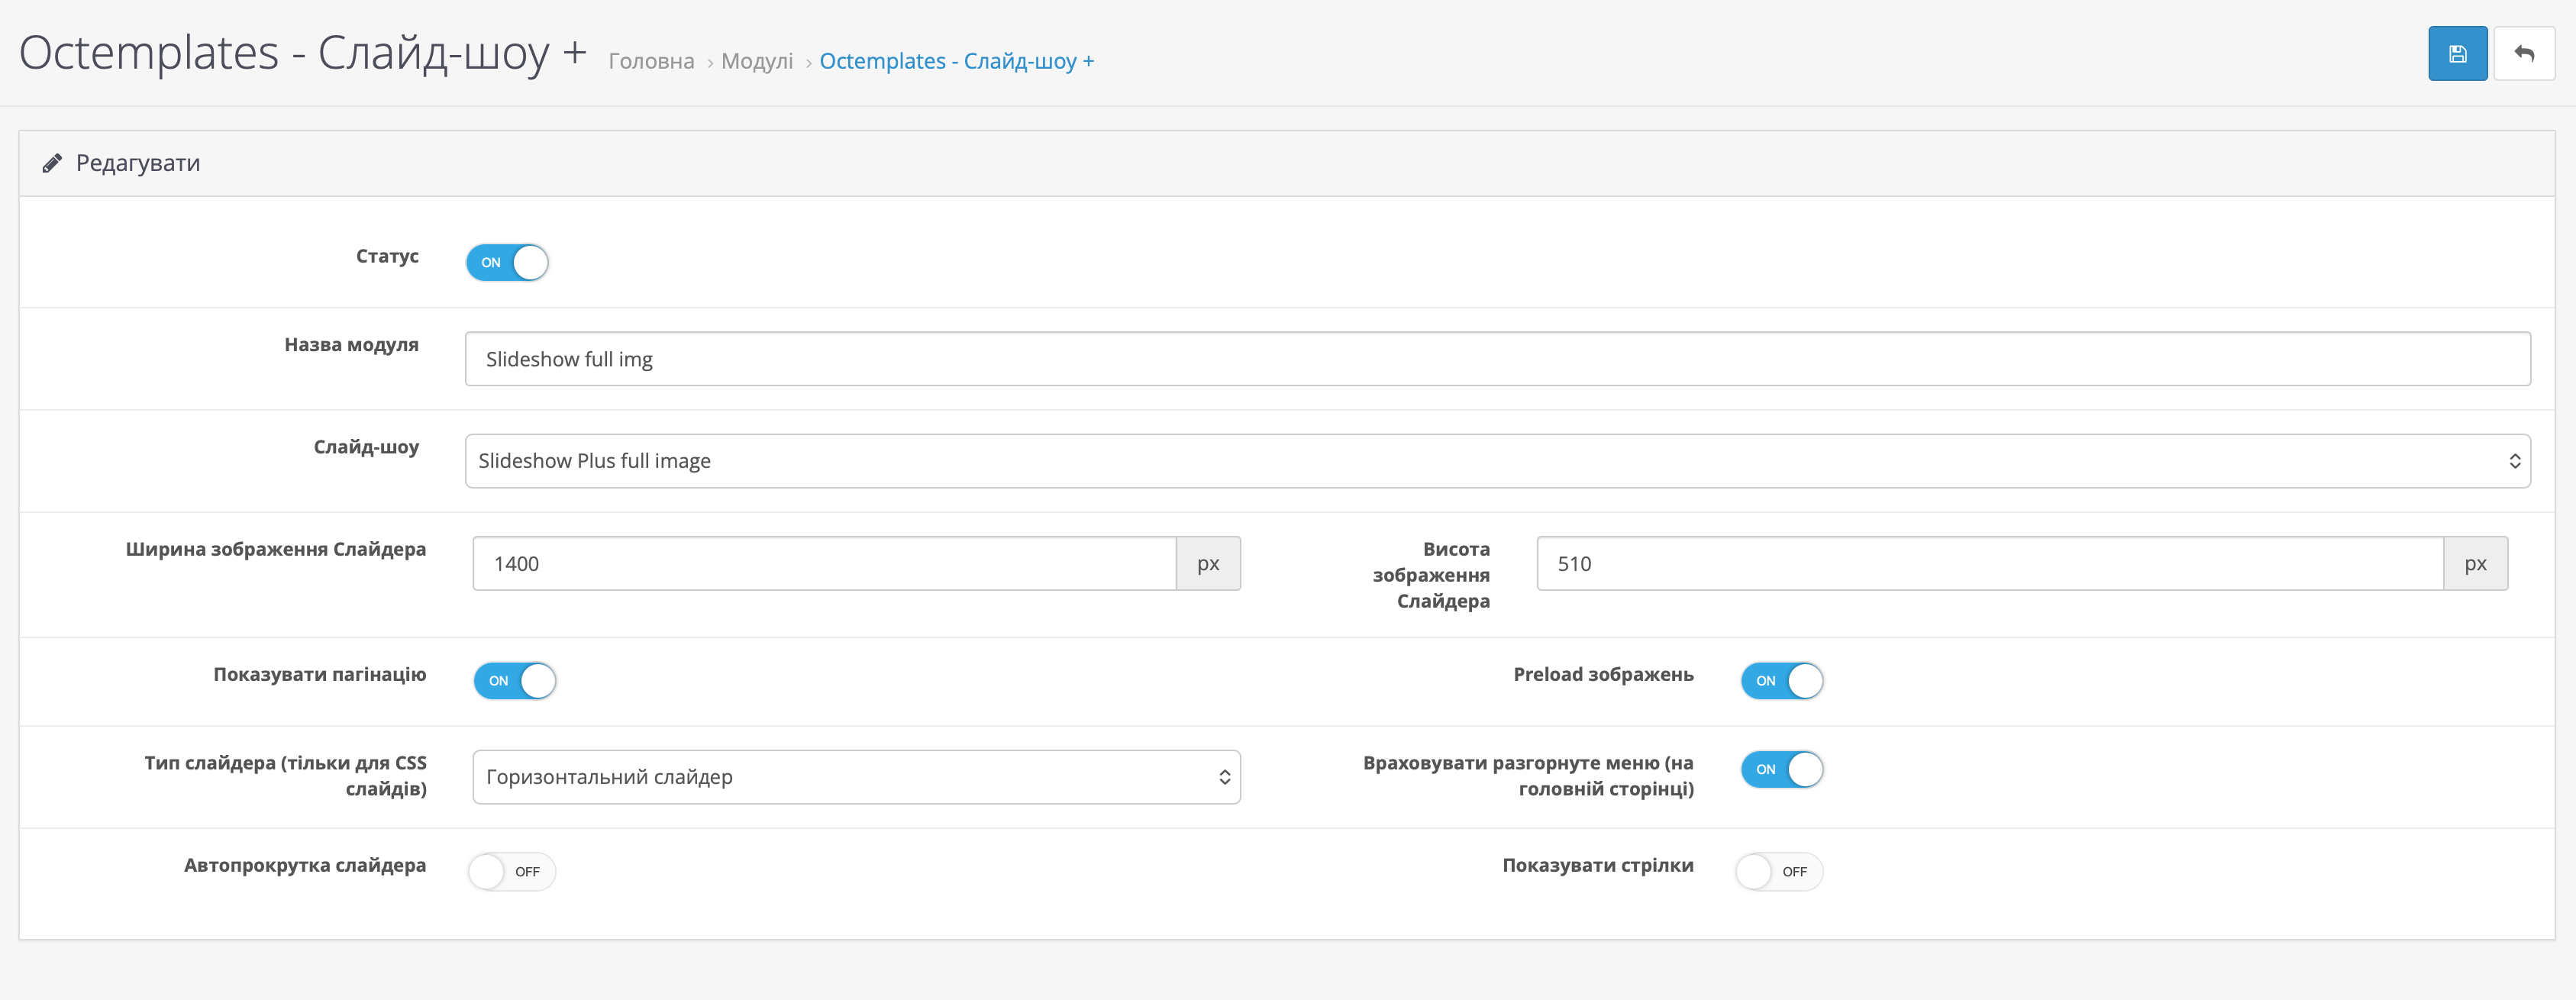The width and height of the screenshot is (2576, 1000).
Task: Click the px addon beside height field
Action: (x=2475, y=564)
